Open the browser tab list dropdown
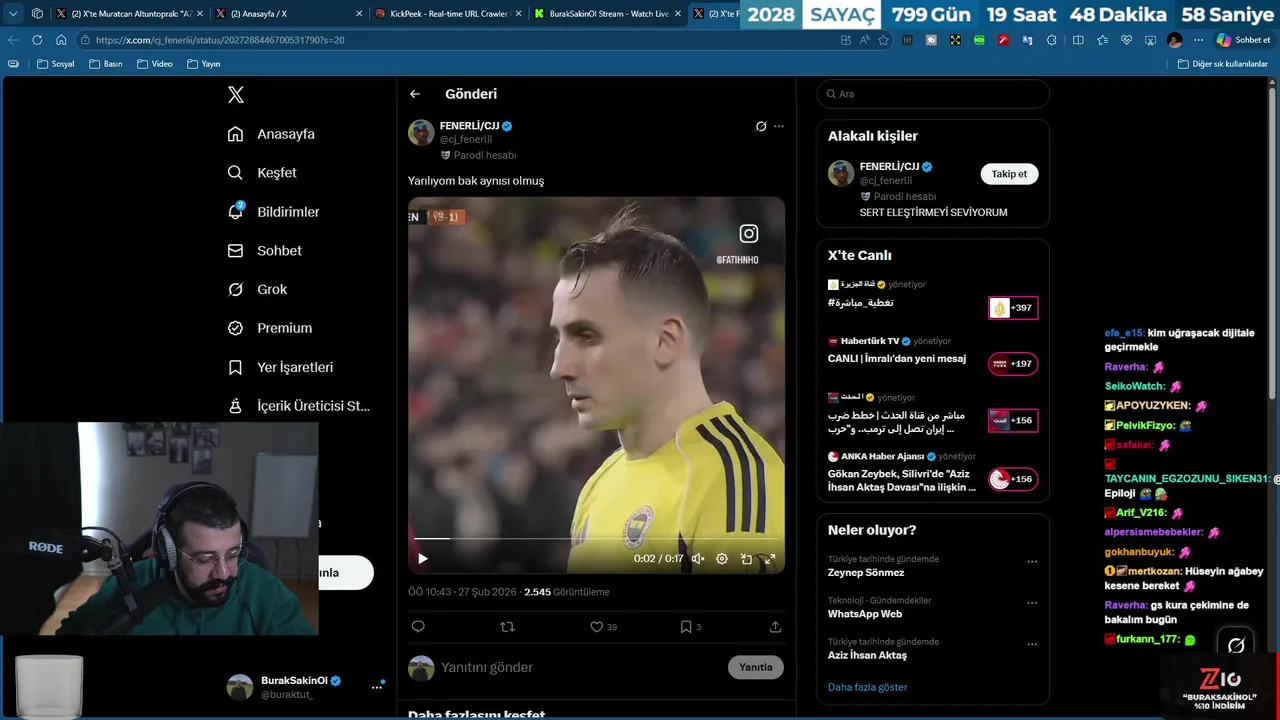Image resolution: width=1280 pixels, height=720 pixels. click(13, 14)
